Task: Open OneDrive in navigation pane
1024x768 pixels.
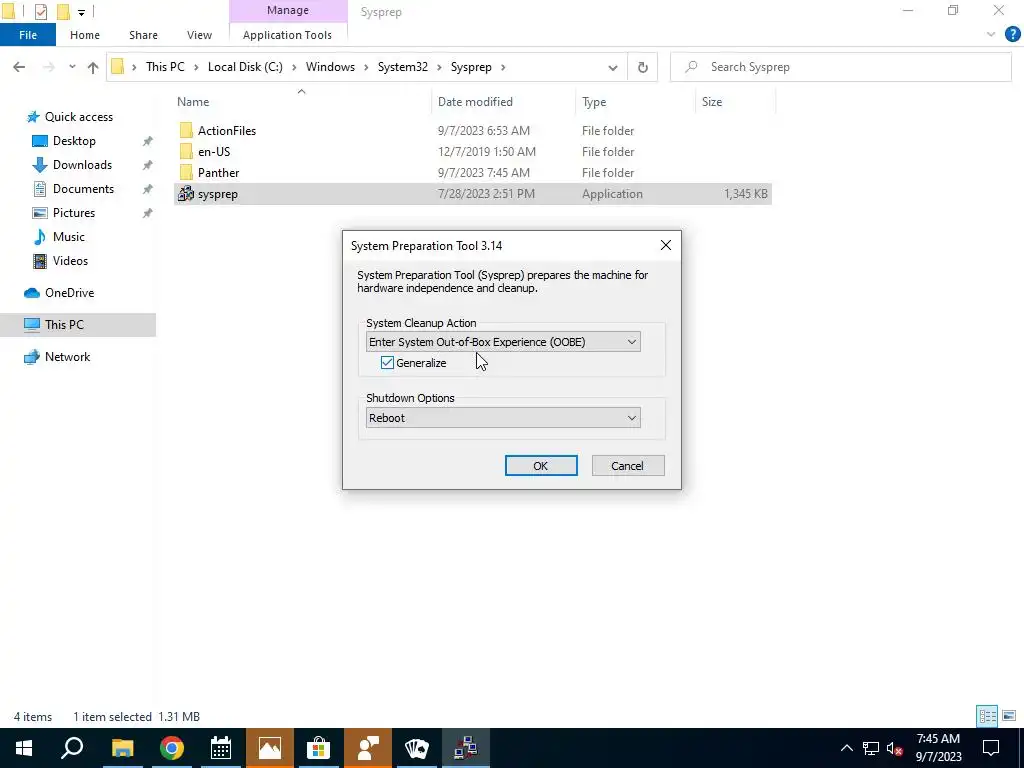Action: (69, 293)
